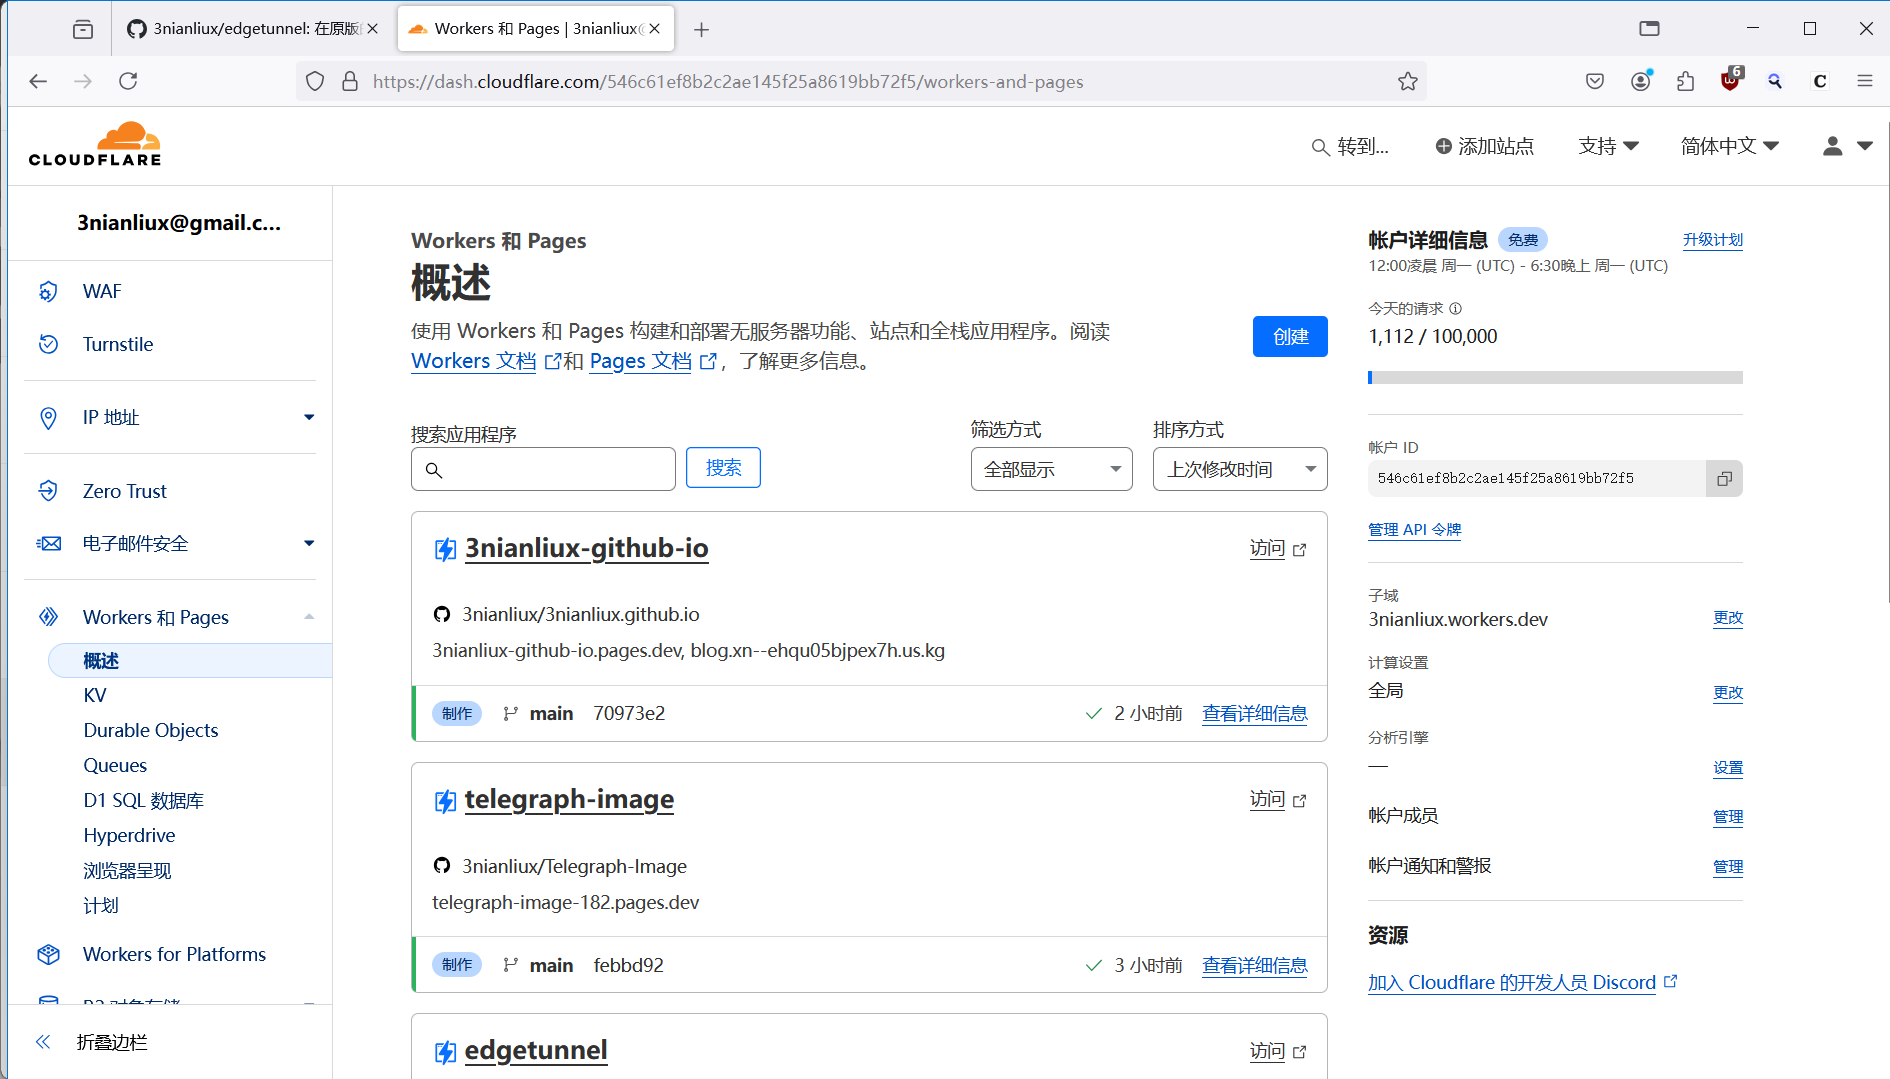Click the Pages icon next to 3nianliux-github-io
The image size is (1890, 1079).
pos(445,549)
